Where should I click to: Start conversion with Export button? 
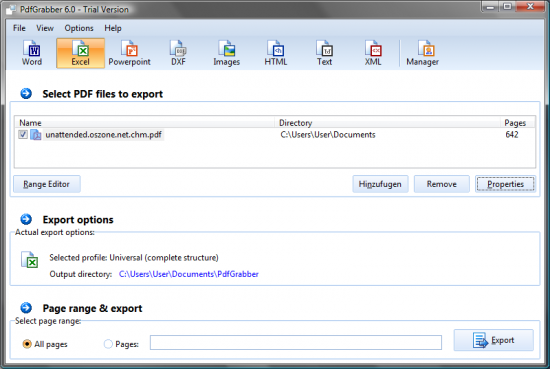pyautogui.click(x=494, y=340)
